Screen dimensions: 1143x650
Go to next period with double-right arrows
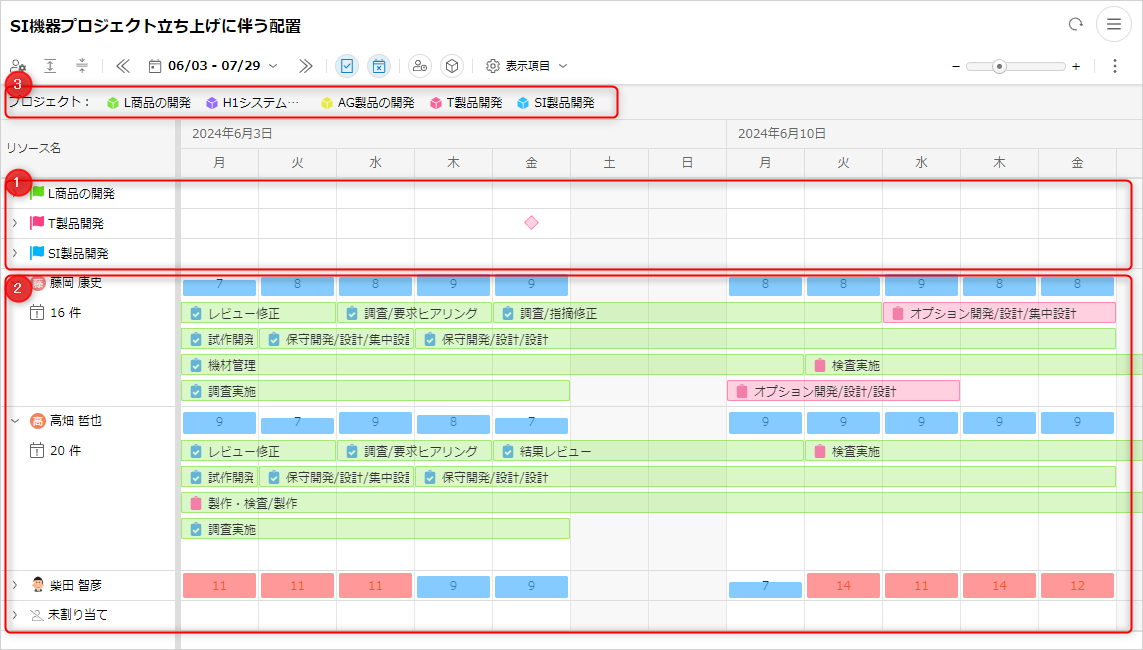point(305,66)
